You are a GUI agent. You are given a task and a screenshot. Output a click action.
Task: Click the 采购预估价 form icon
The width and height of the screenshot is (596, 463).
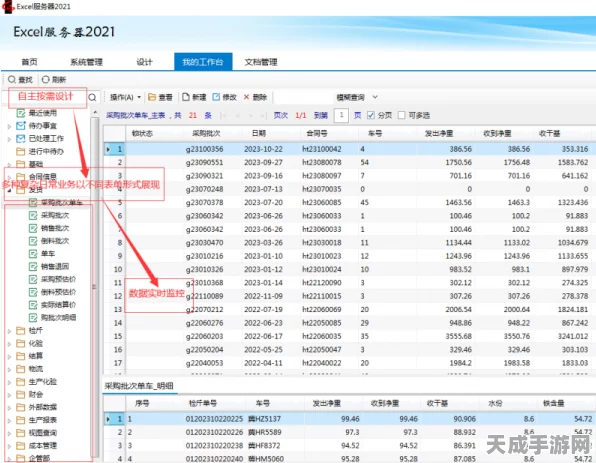pyautogui.click(x=33, y=279)
